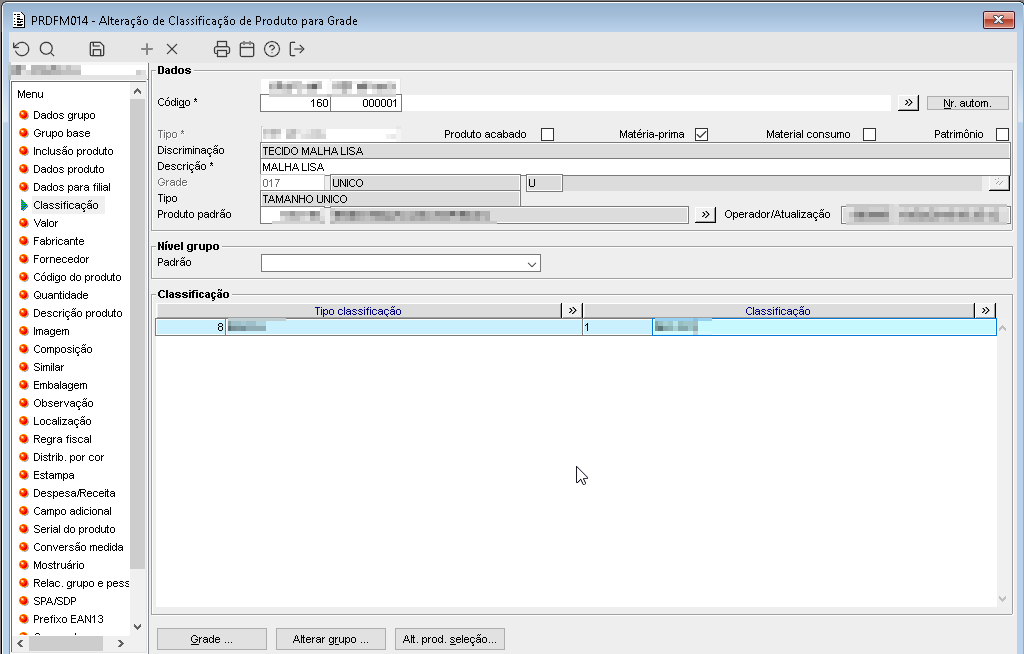Click the small button at end of Grade row

[x=999, y=183]
